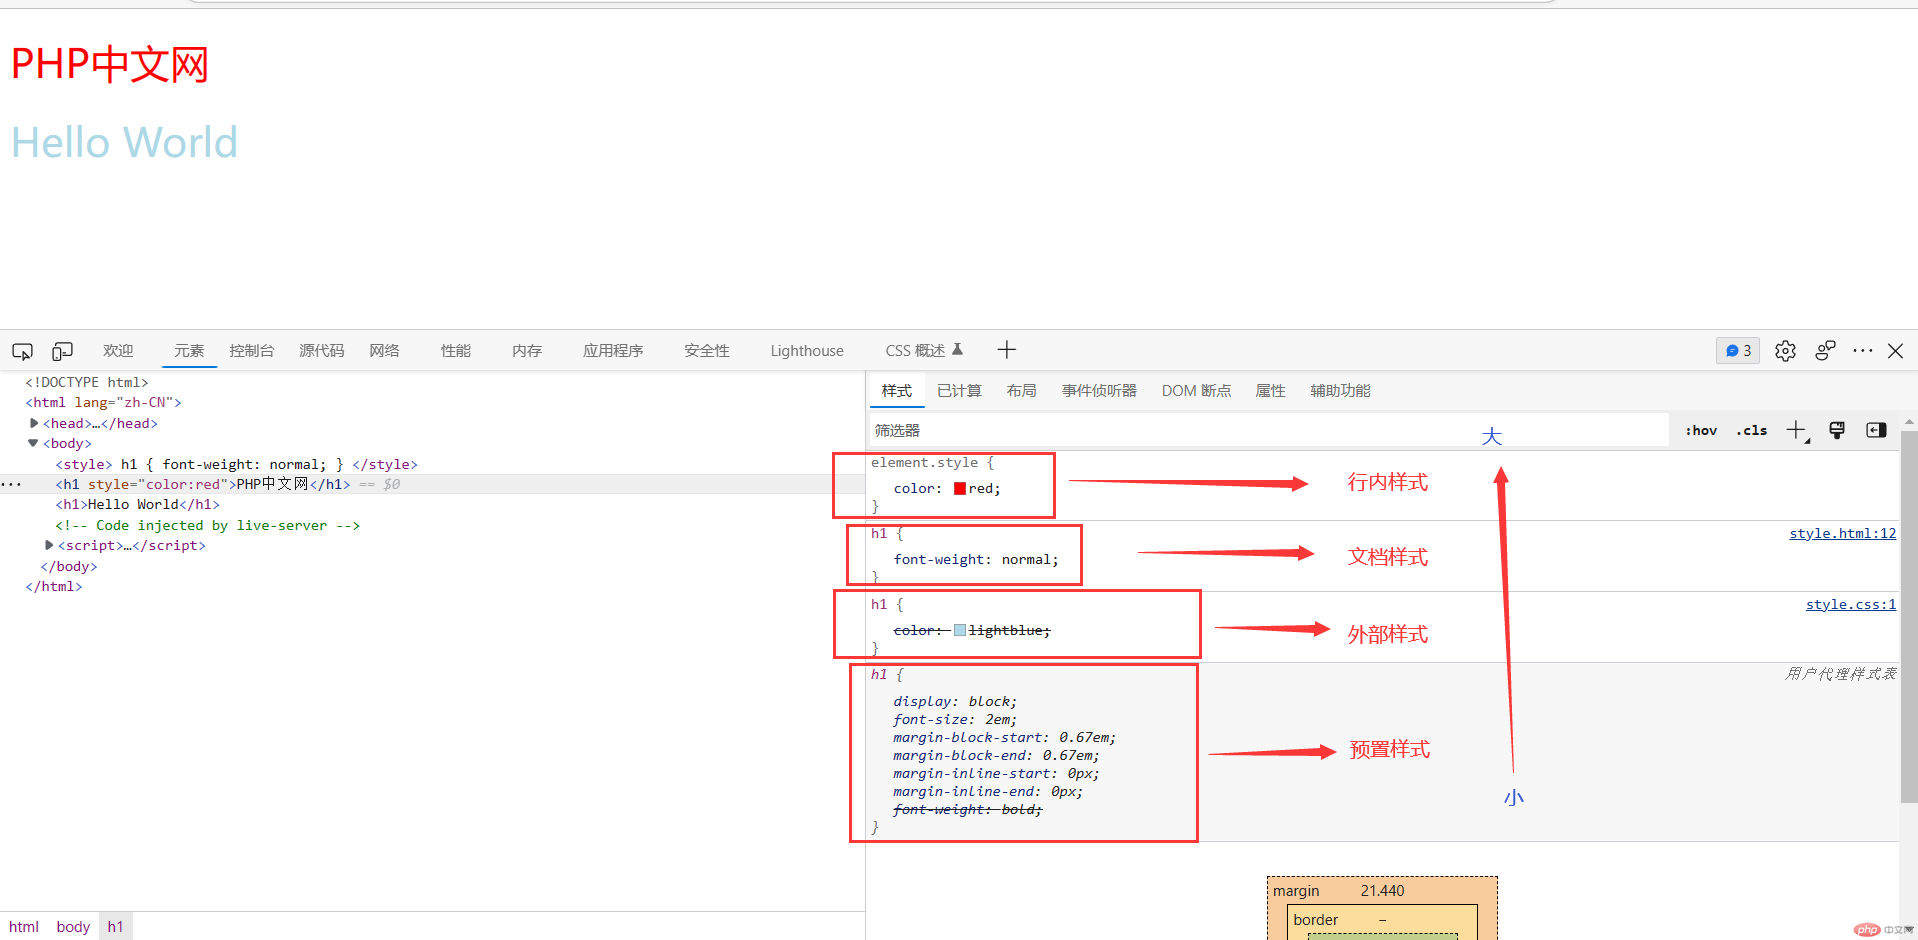Click the font-weight: normal declaration
The height and width of the screenshot is (940, 1918).
(976, 560)
